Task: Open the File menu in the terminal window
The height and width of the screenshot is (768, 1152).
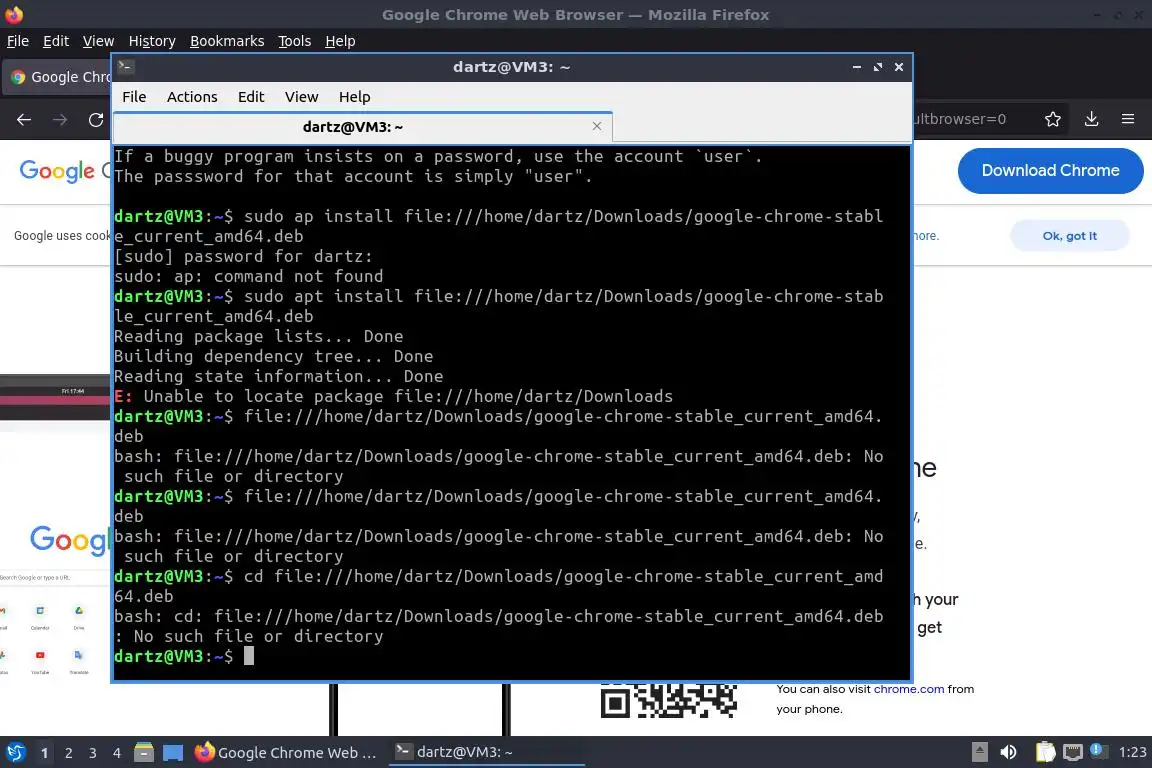Action: pyautogui.click(x=134, y=97)
